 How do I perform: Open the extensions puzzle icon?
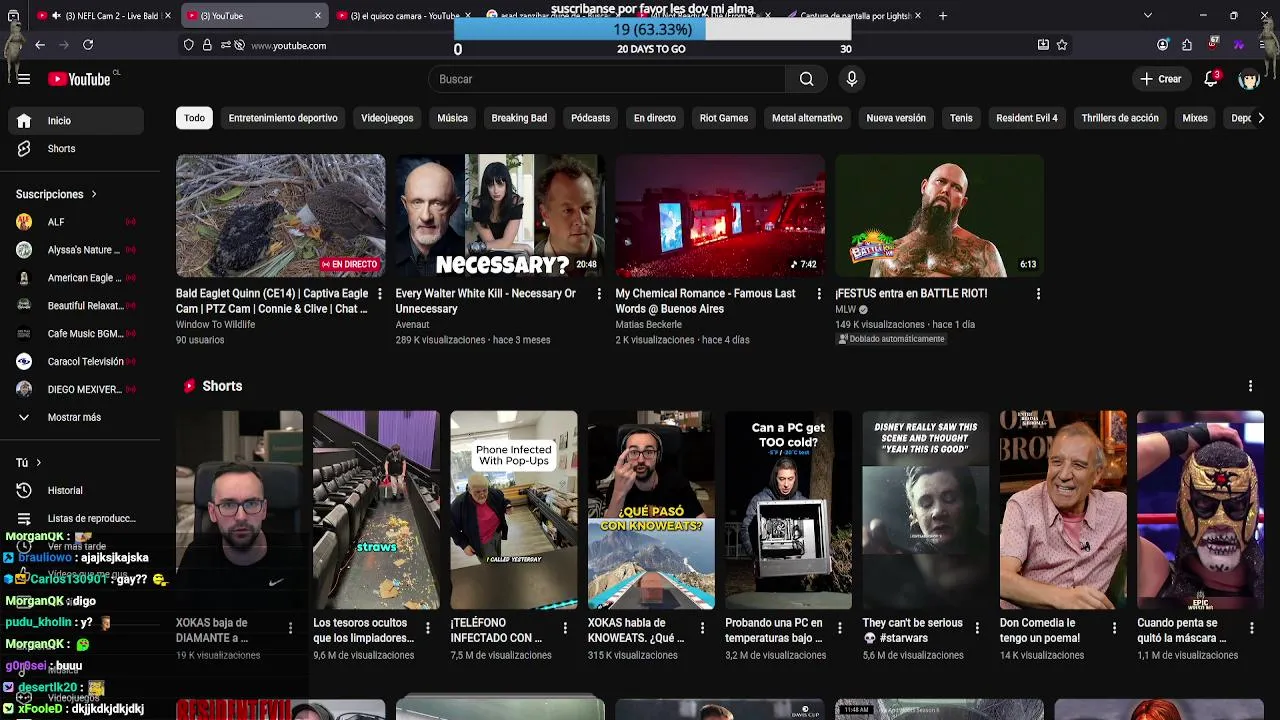tap(1187, 45)
